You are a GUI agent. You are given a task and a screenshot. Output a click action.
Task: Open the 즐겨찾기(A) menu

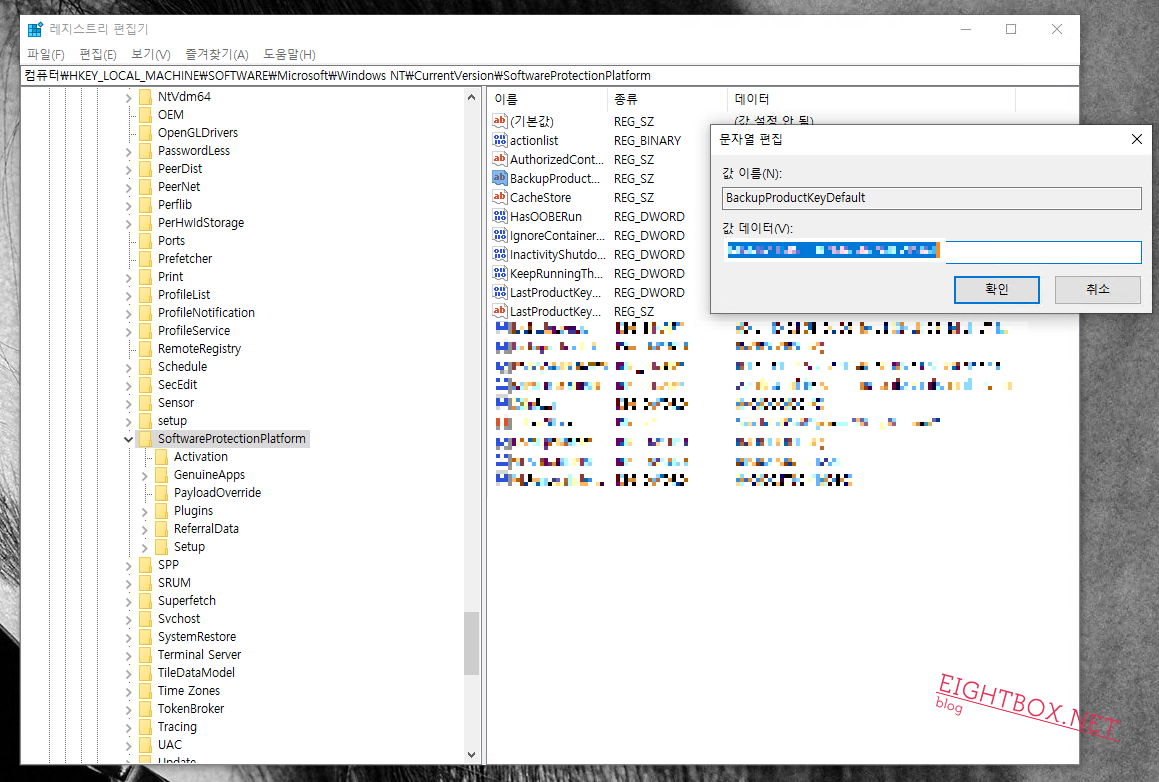pos(217,55)
